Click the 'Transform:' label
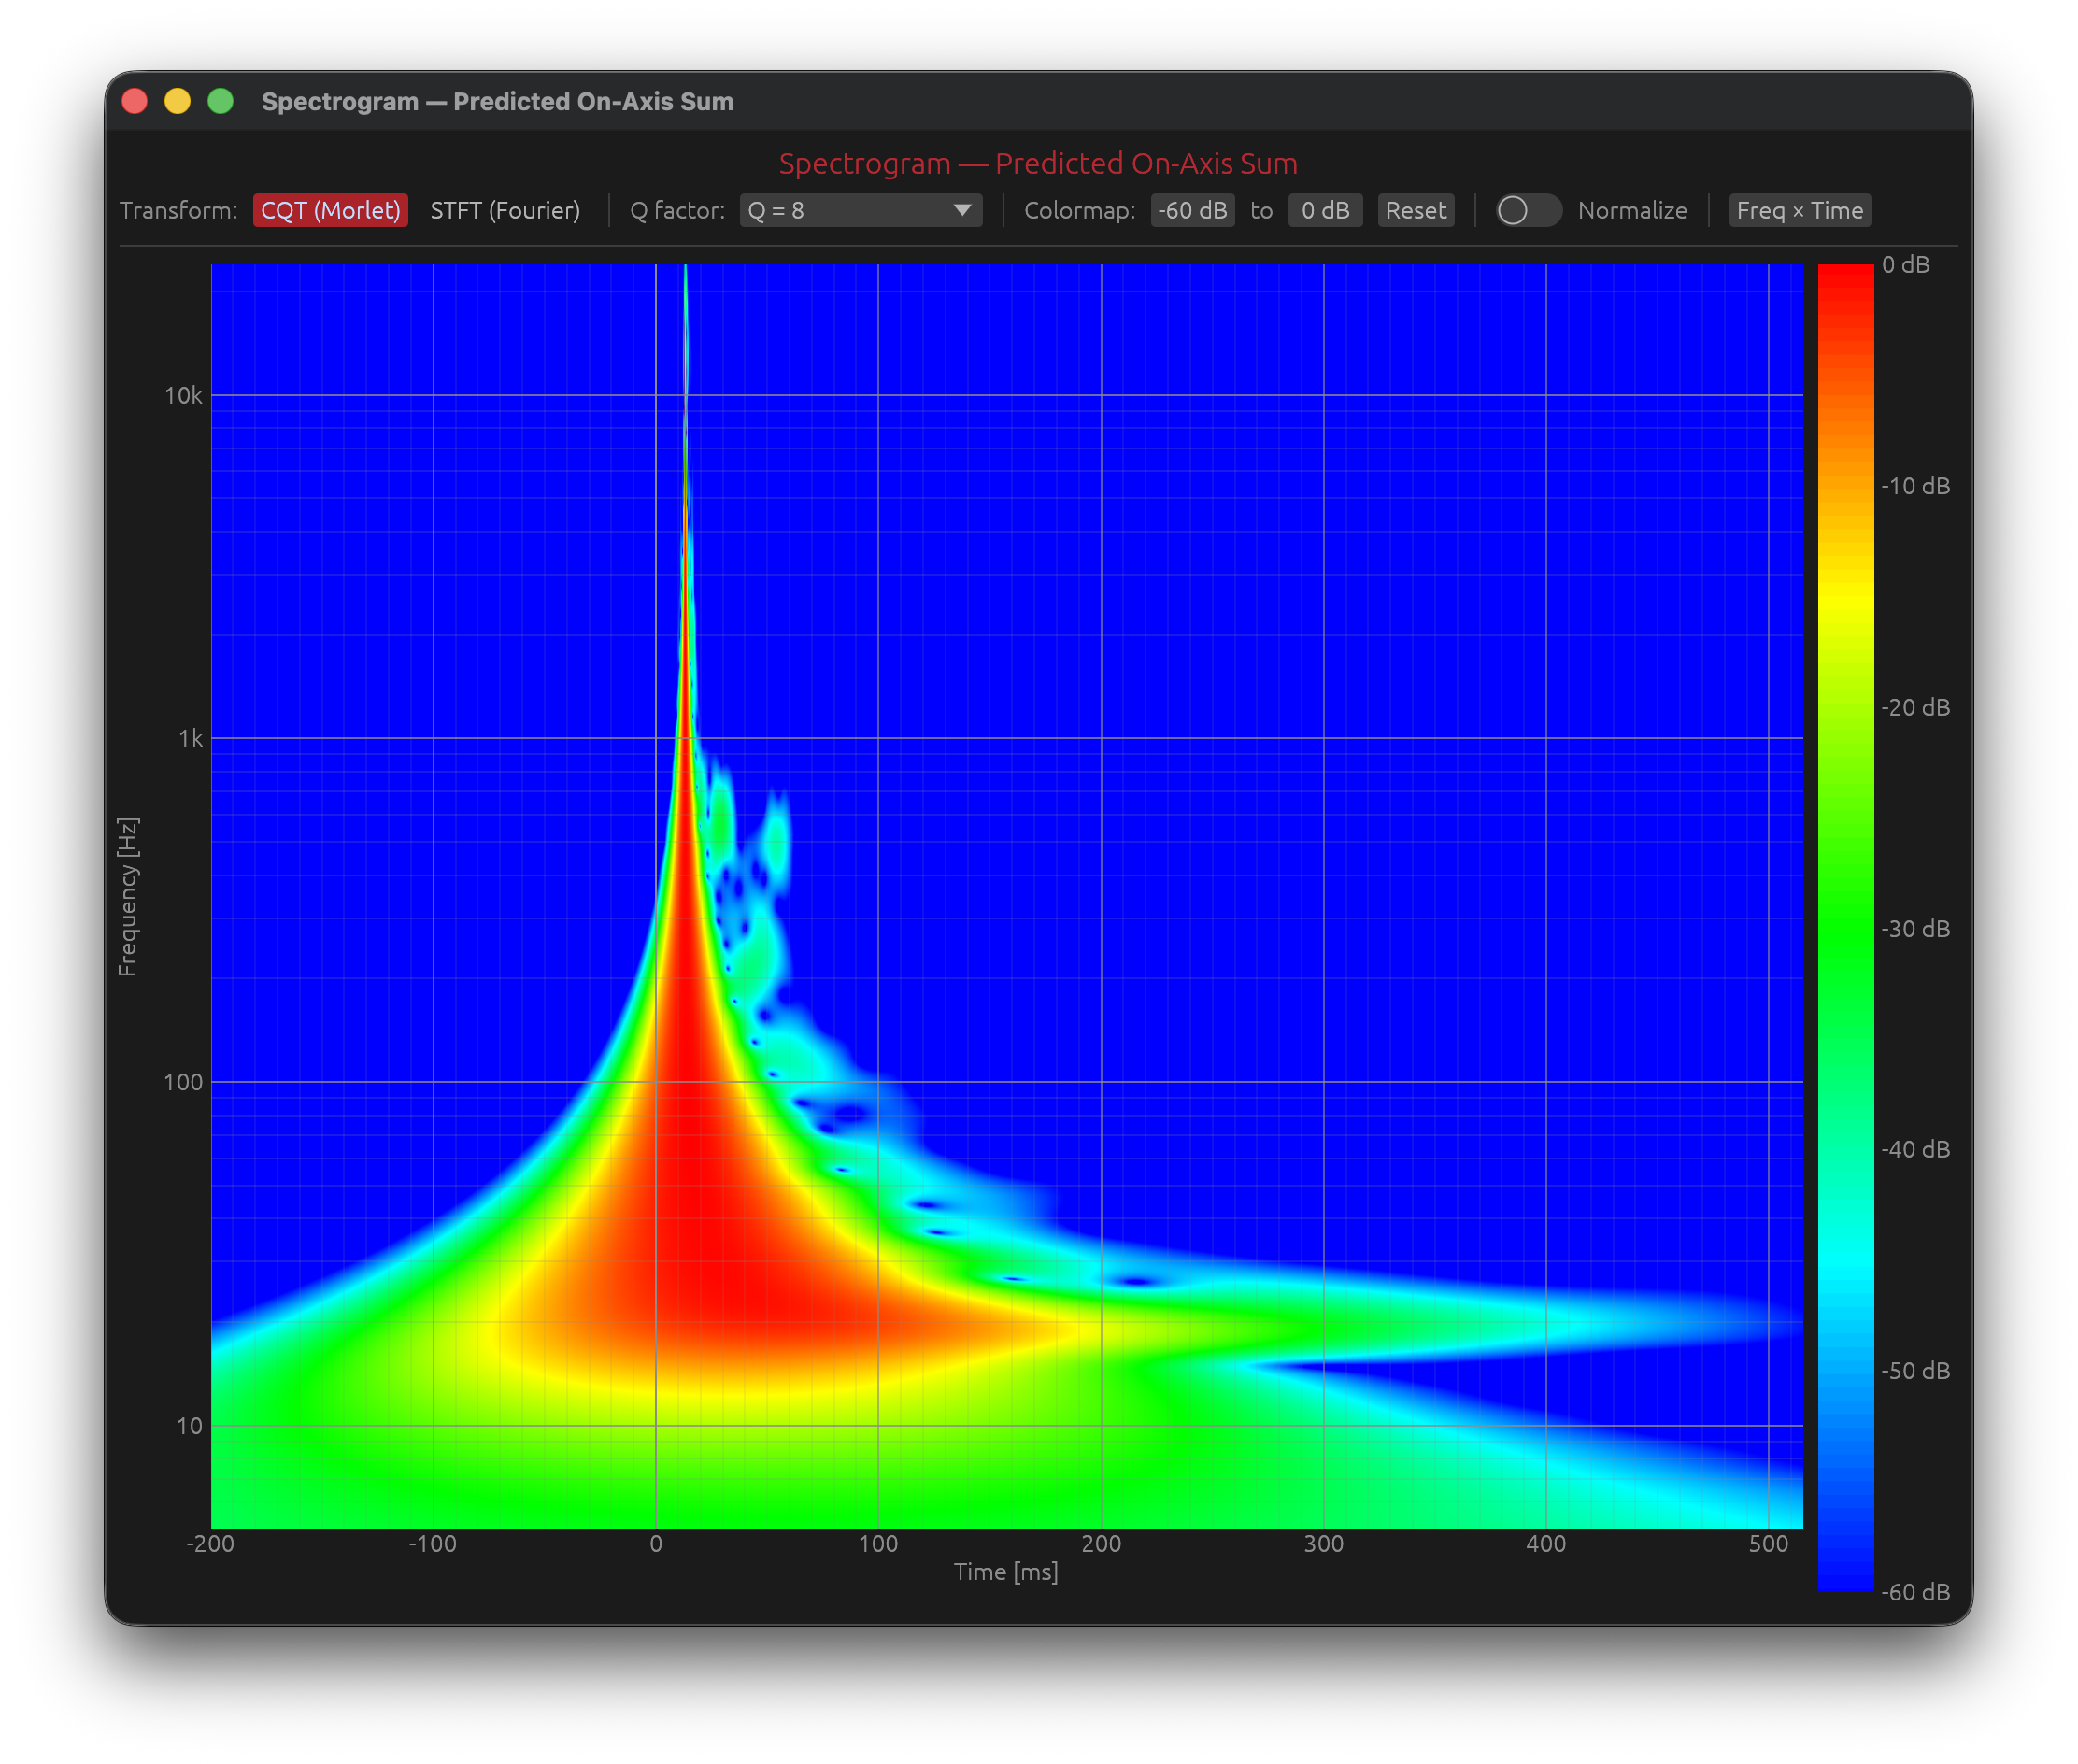This screenshot has height=1764, width=2078. 179,210
